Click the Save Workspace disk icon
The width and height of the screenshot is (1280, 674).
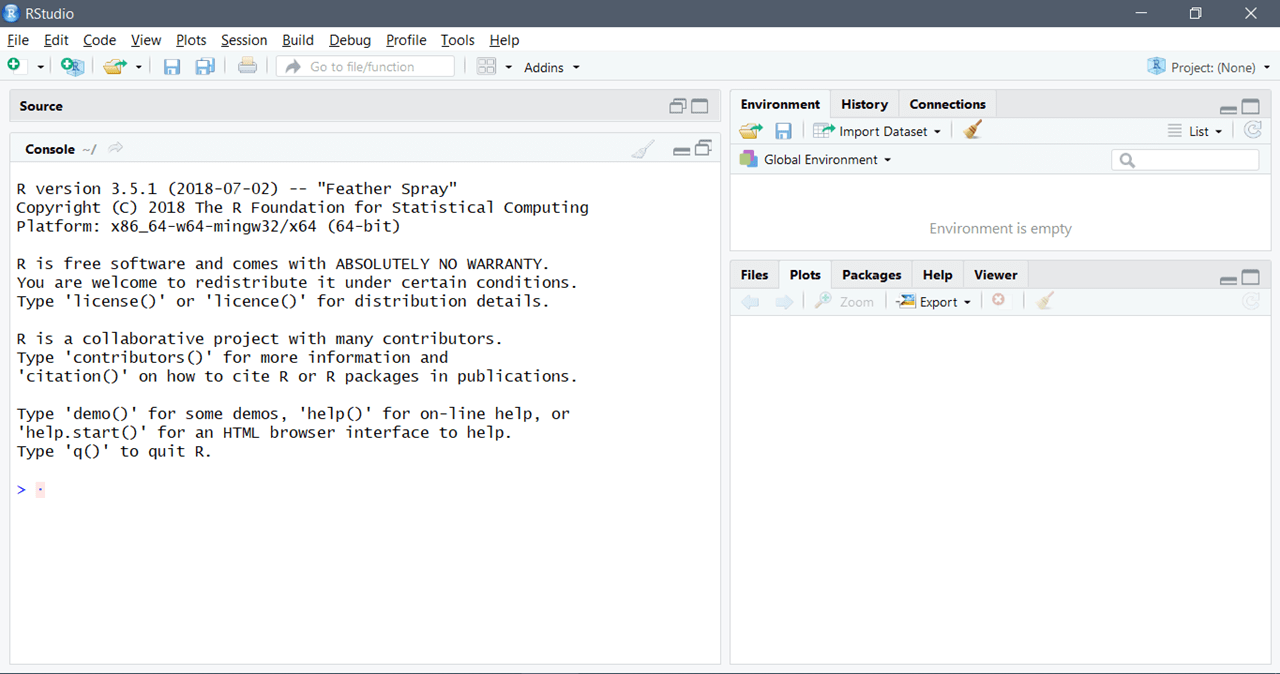coord(783,131)
